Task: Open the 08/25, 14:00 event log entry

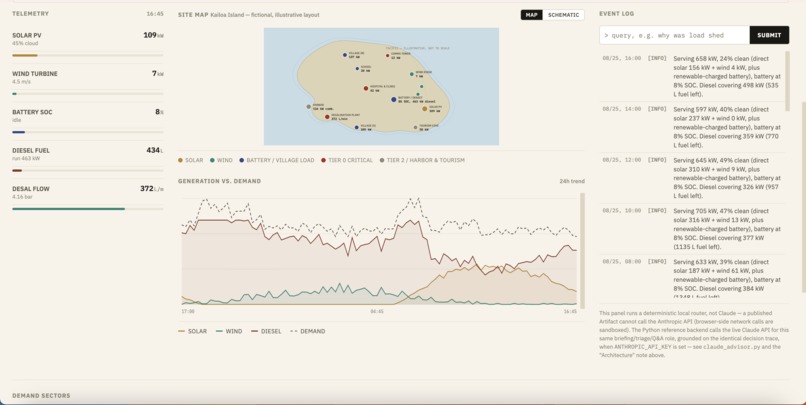Action: [x=692, y=127]
